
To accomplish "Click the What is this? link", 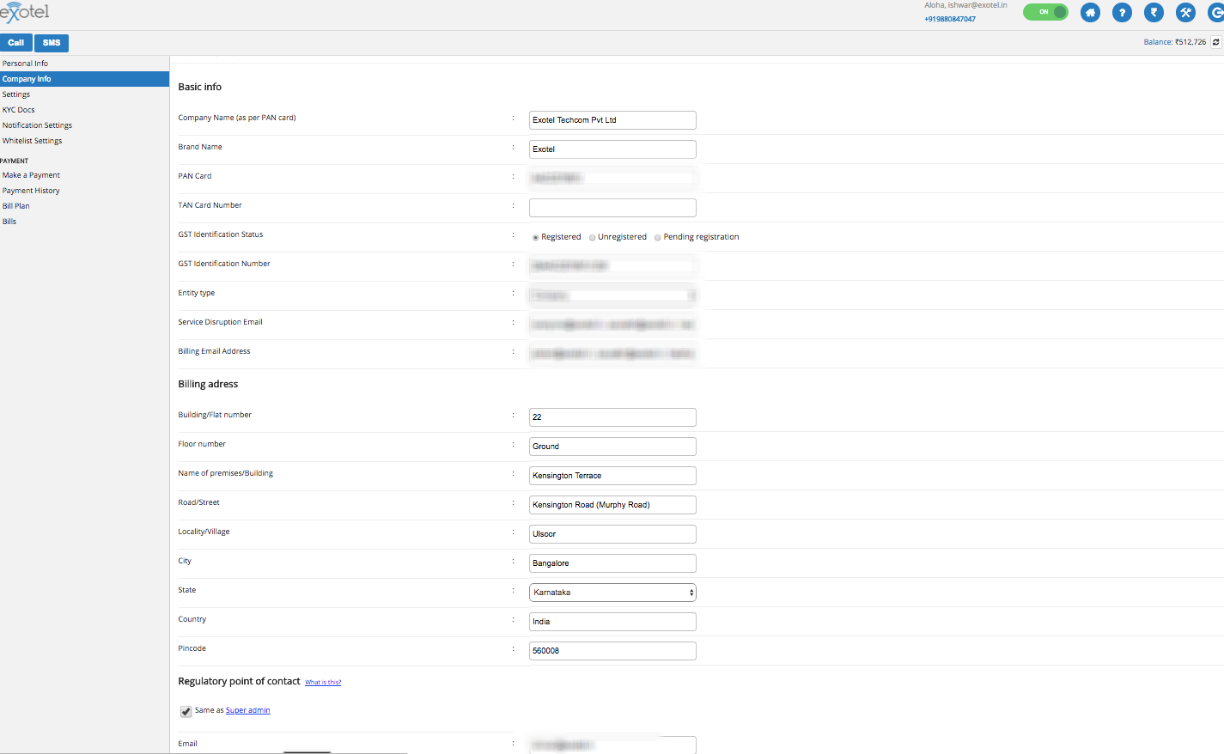I will click(323, 682).
